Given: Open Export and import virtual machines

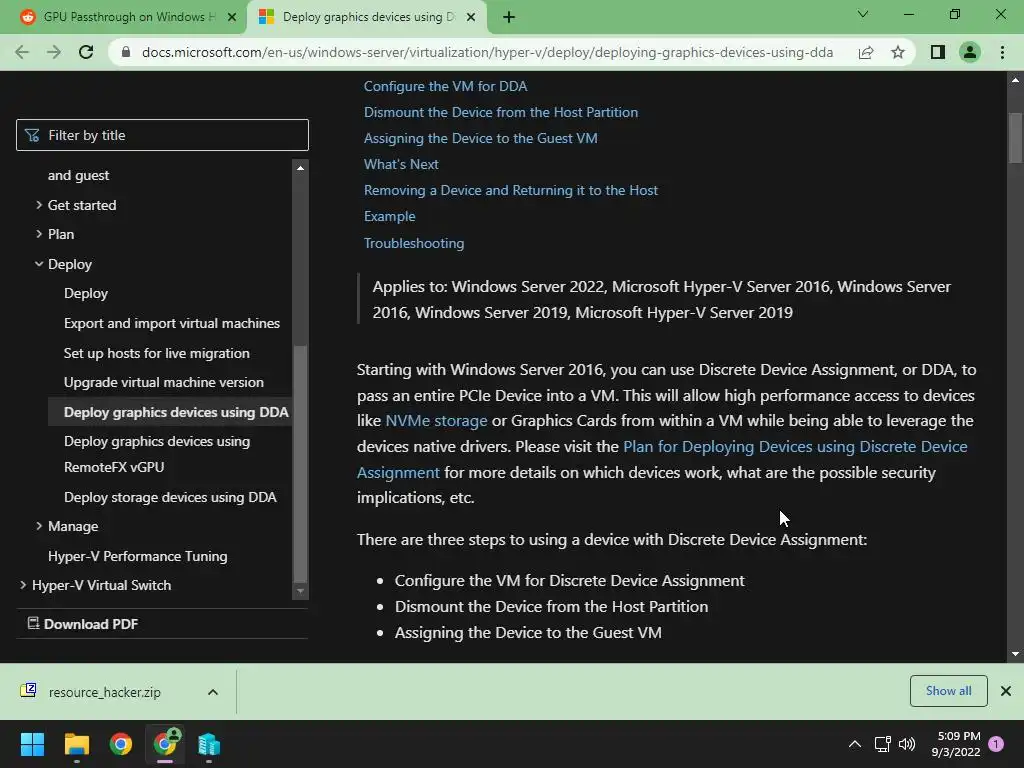Looking at the screenshot, I should 172,323.
